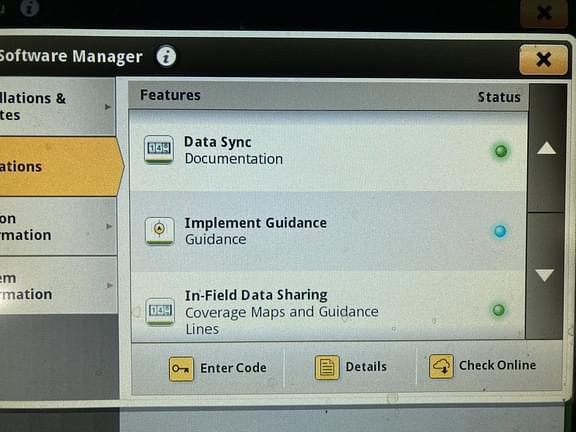Click the Implement Guidance compass icon
The height and width of the screenshot is (432, 576).
click(x=159, y=231)
